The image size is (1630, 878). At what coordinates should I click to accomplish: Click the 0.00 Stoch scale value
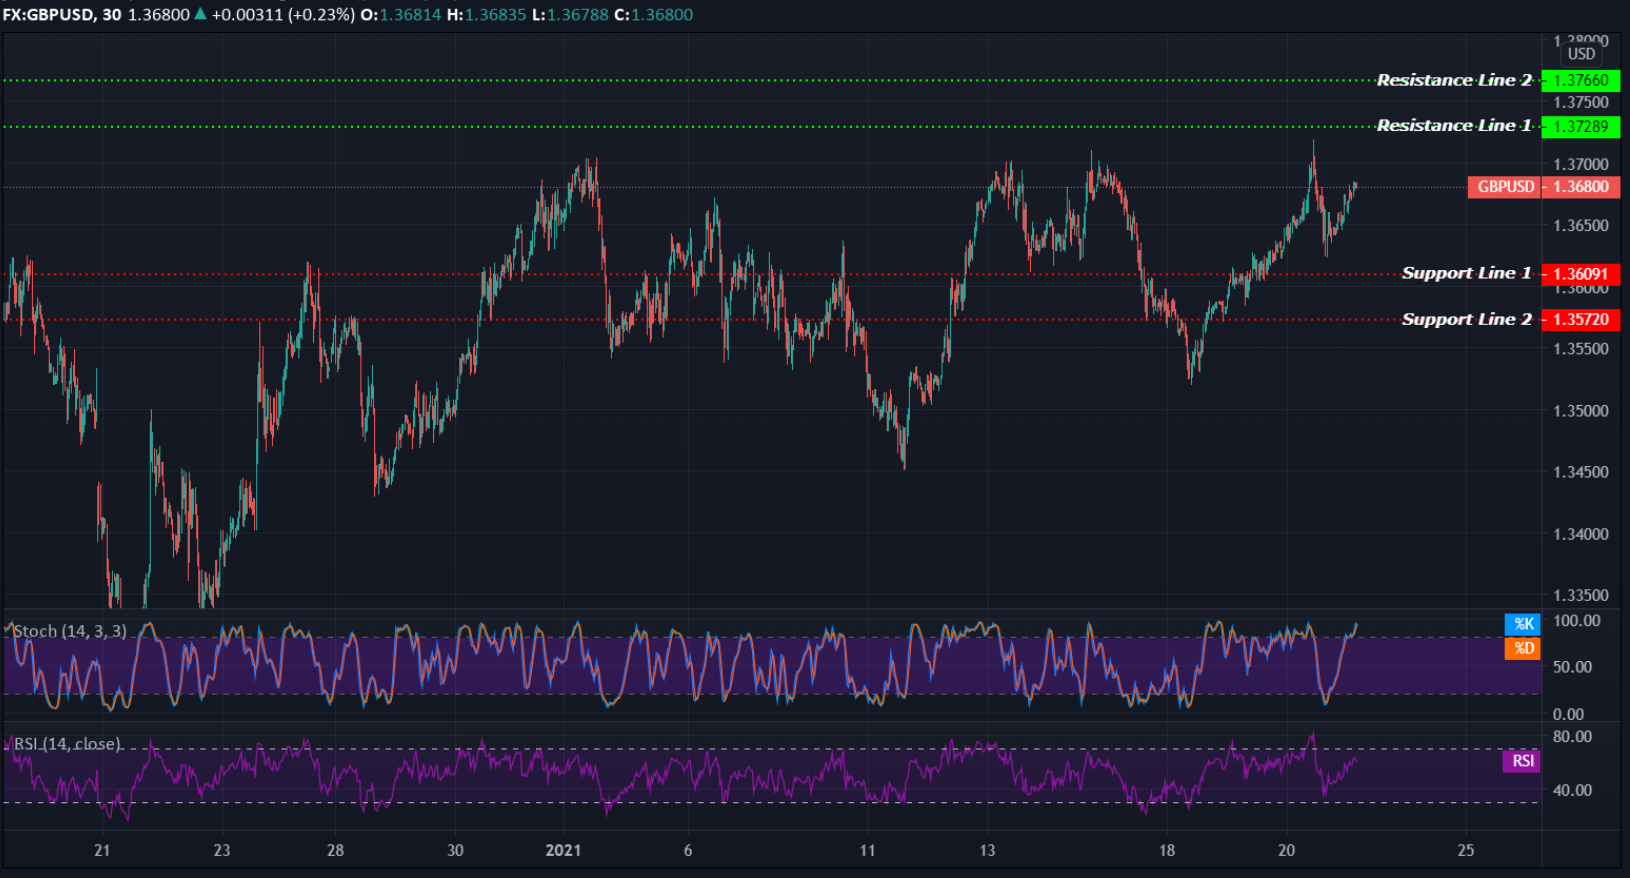click(1568, 714)
